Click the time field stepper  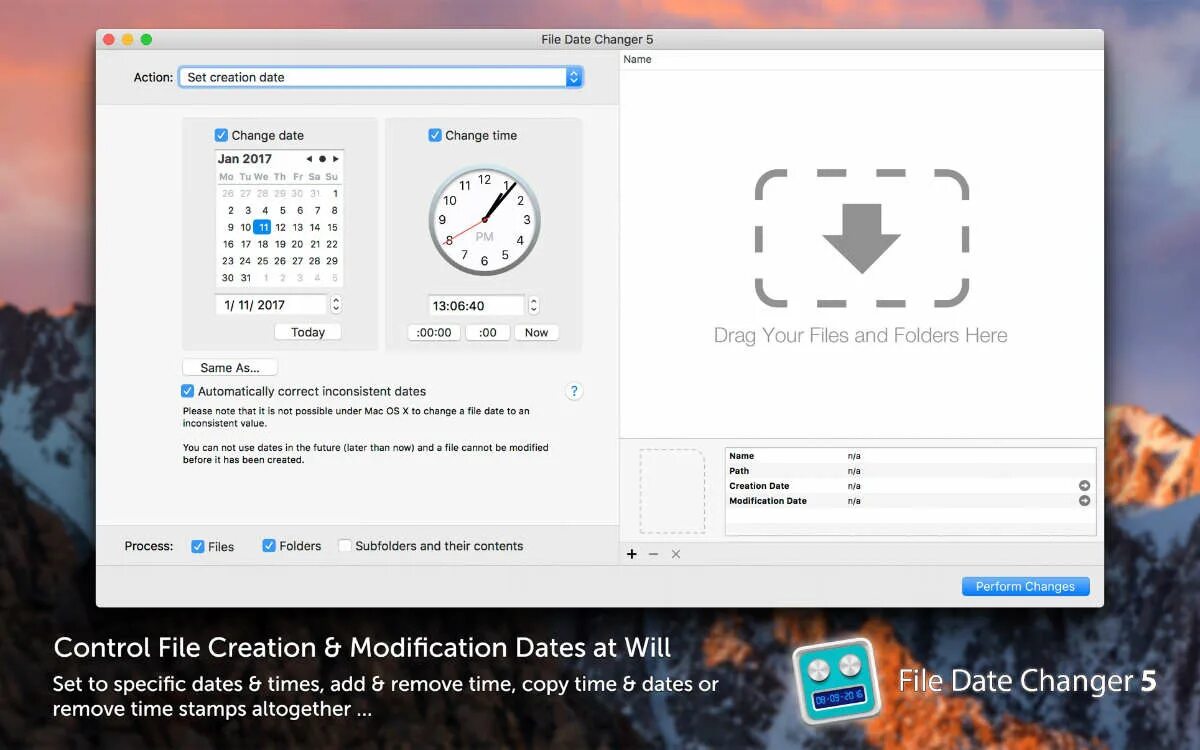point(534,306)
